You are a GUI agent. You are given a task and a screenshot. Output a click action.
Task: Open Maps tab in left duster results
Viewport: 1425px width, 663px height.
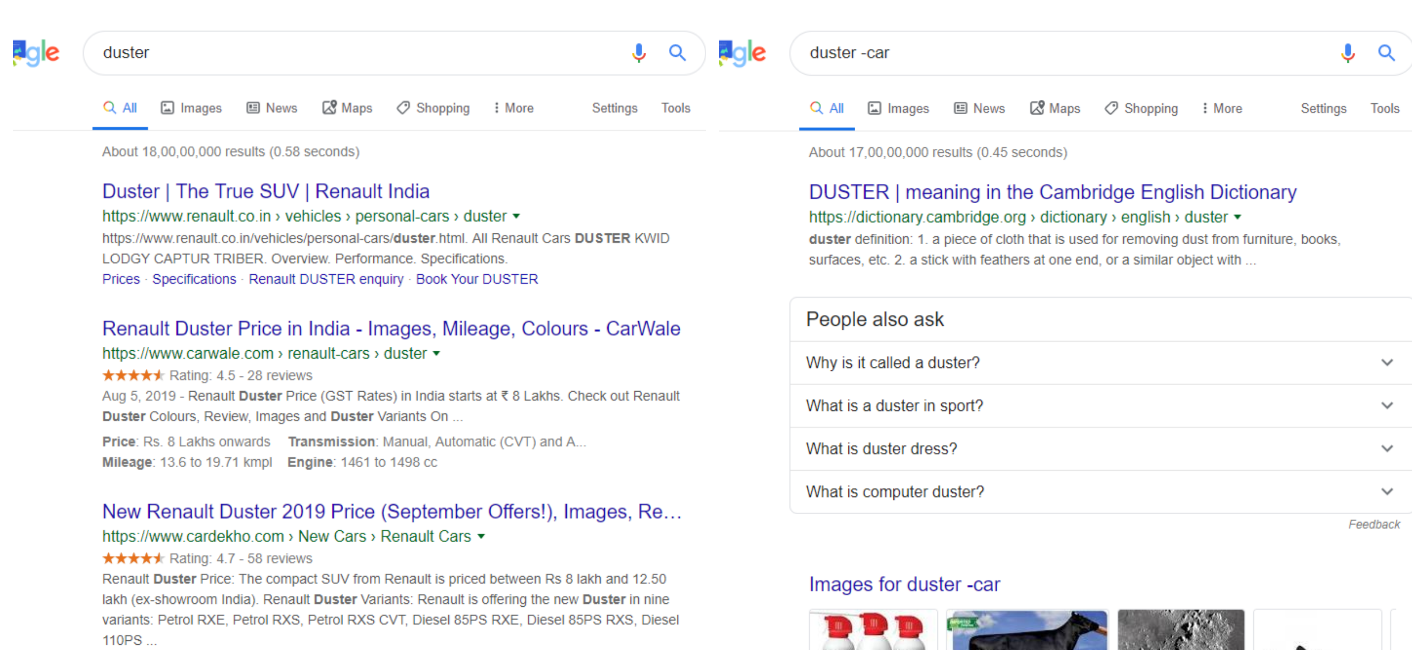[347, 108]
